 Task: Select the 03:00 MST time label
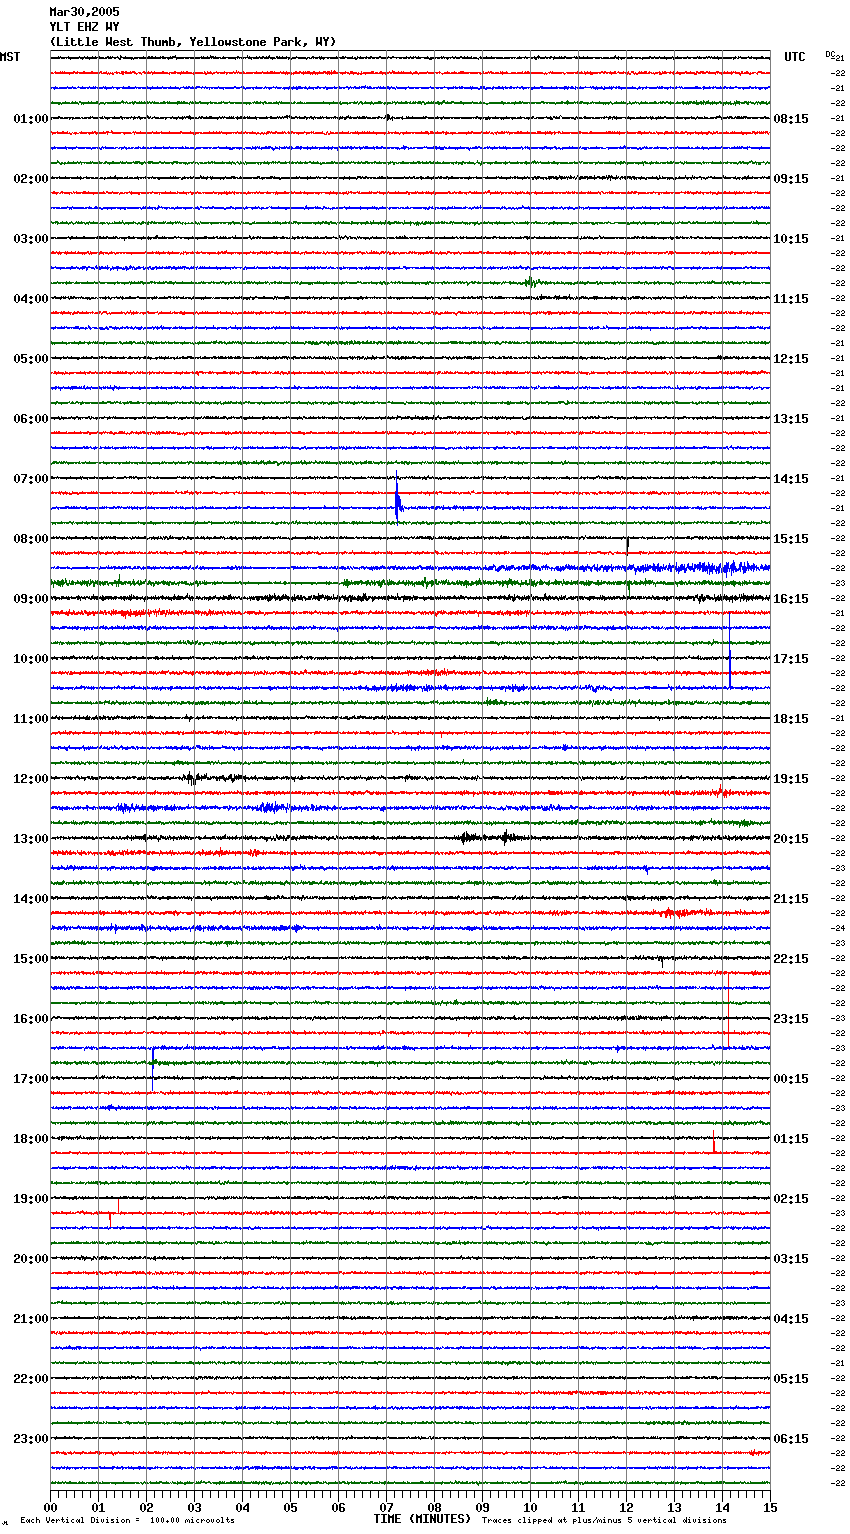(x=31, y=239)
